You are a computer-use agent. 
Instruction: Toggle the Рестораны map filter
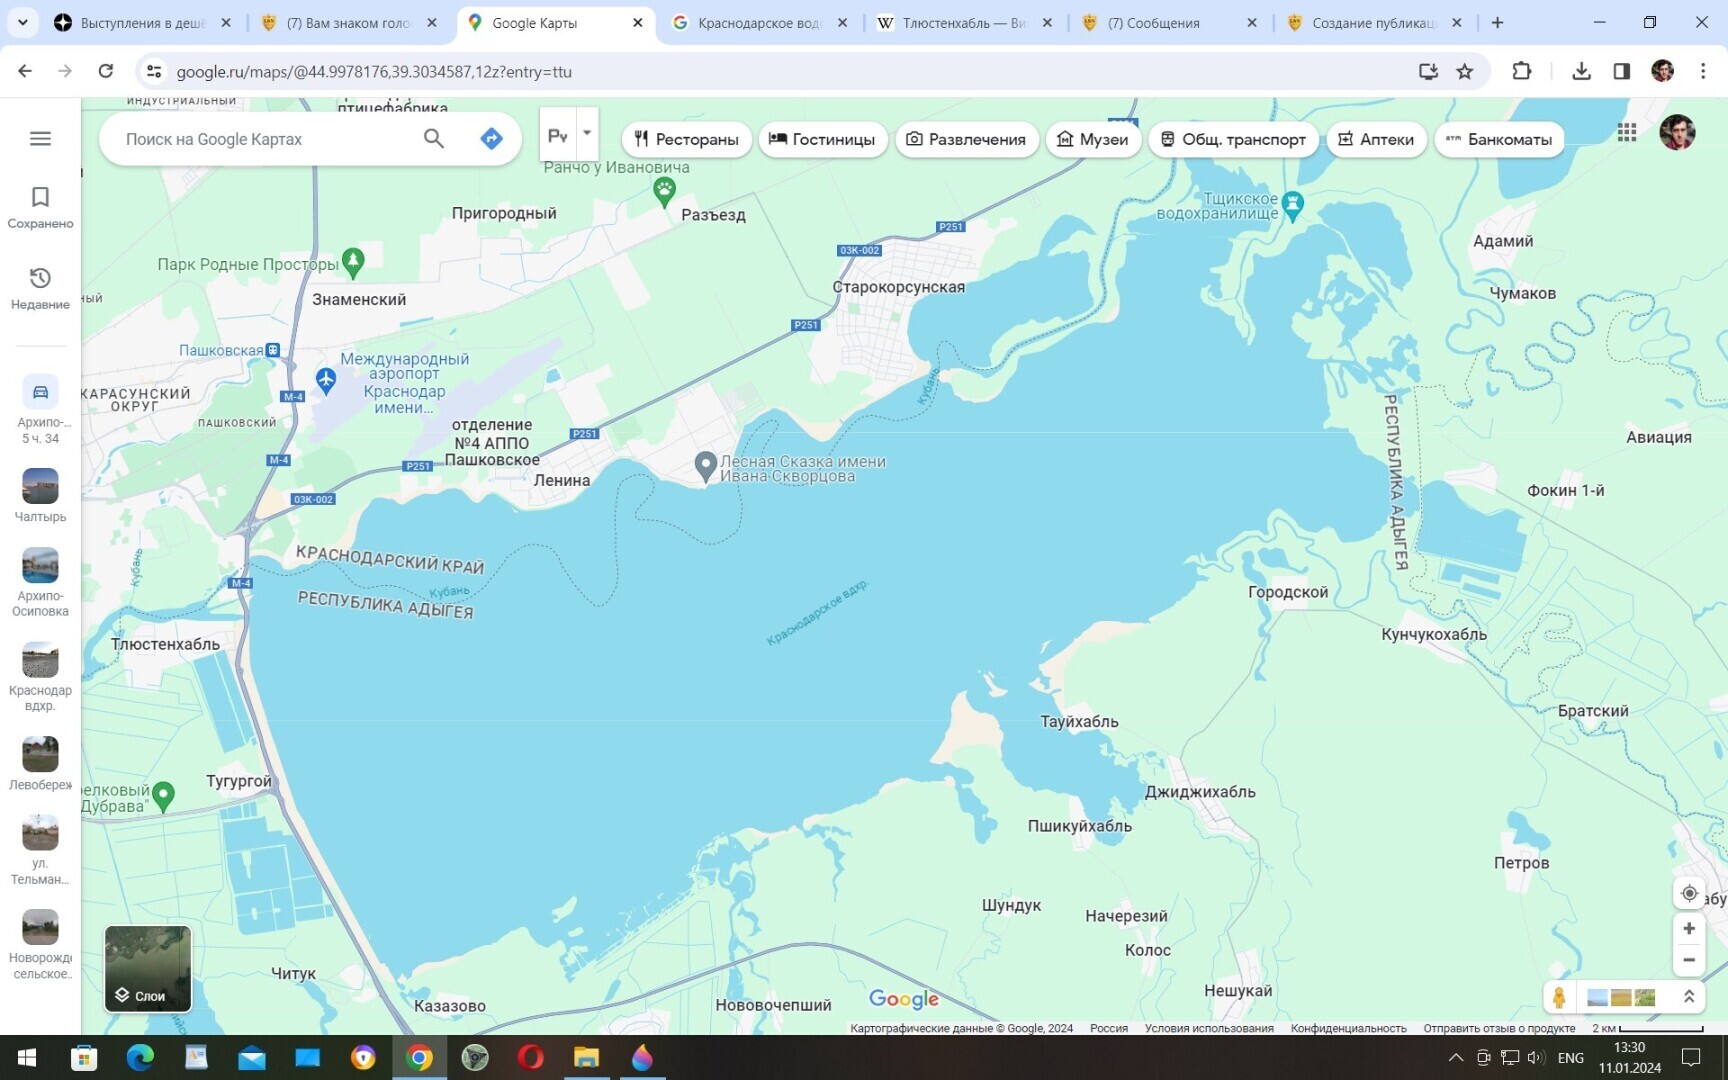pos(686,139)
